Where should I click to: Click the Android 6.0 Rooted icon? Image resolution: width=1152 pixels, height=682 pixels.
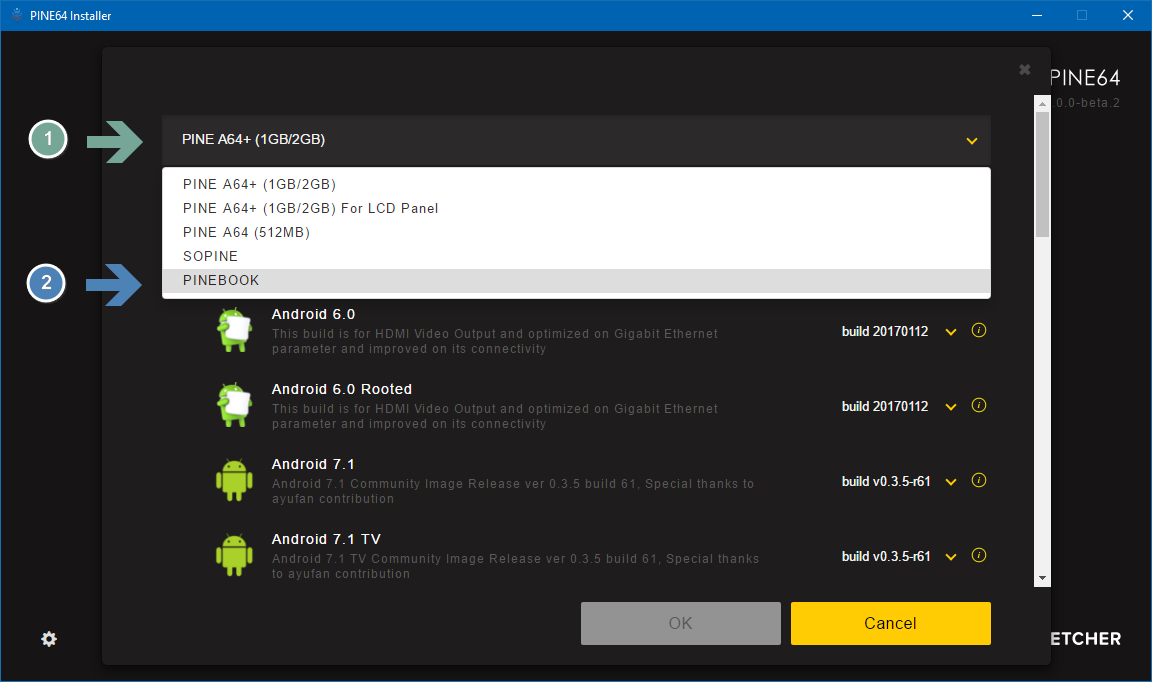point(234,406)
